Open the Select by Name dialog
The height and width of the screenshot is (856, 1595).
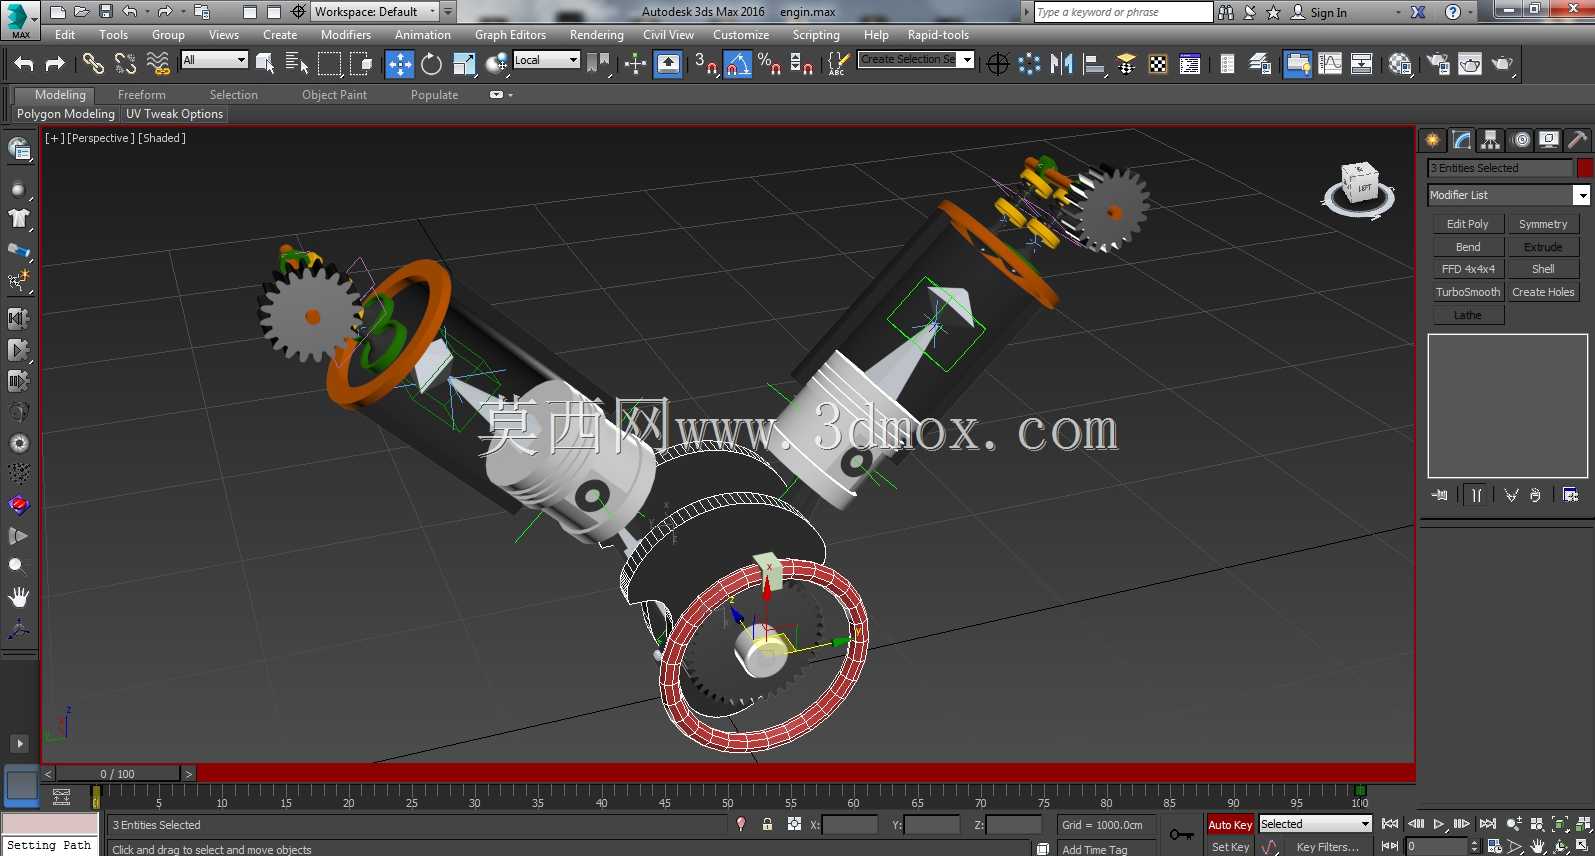(297, 64)
